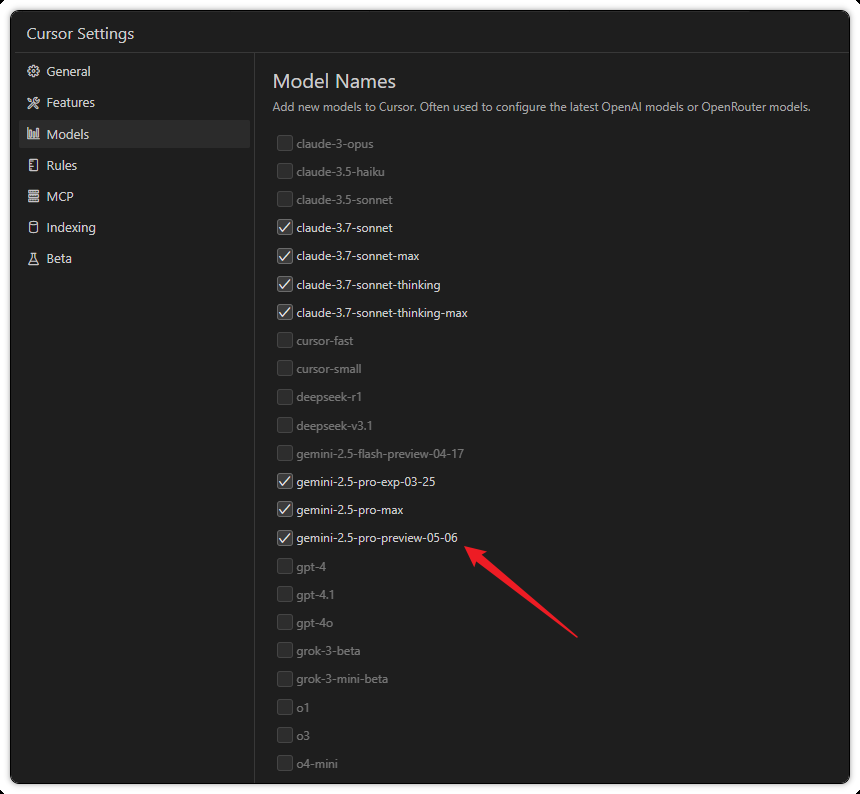Enable the o4-mini model checkbox

(x=285, y=763)
